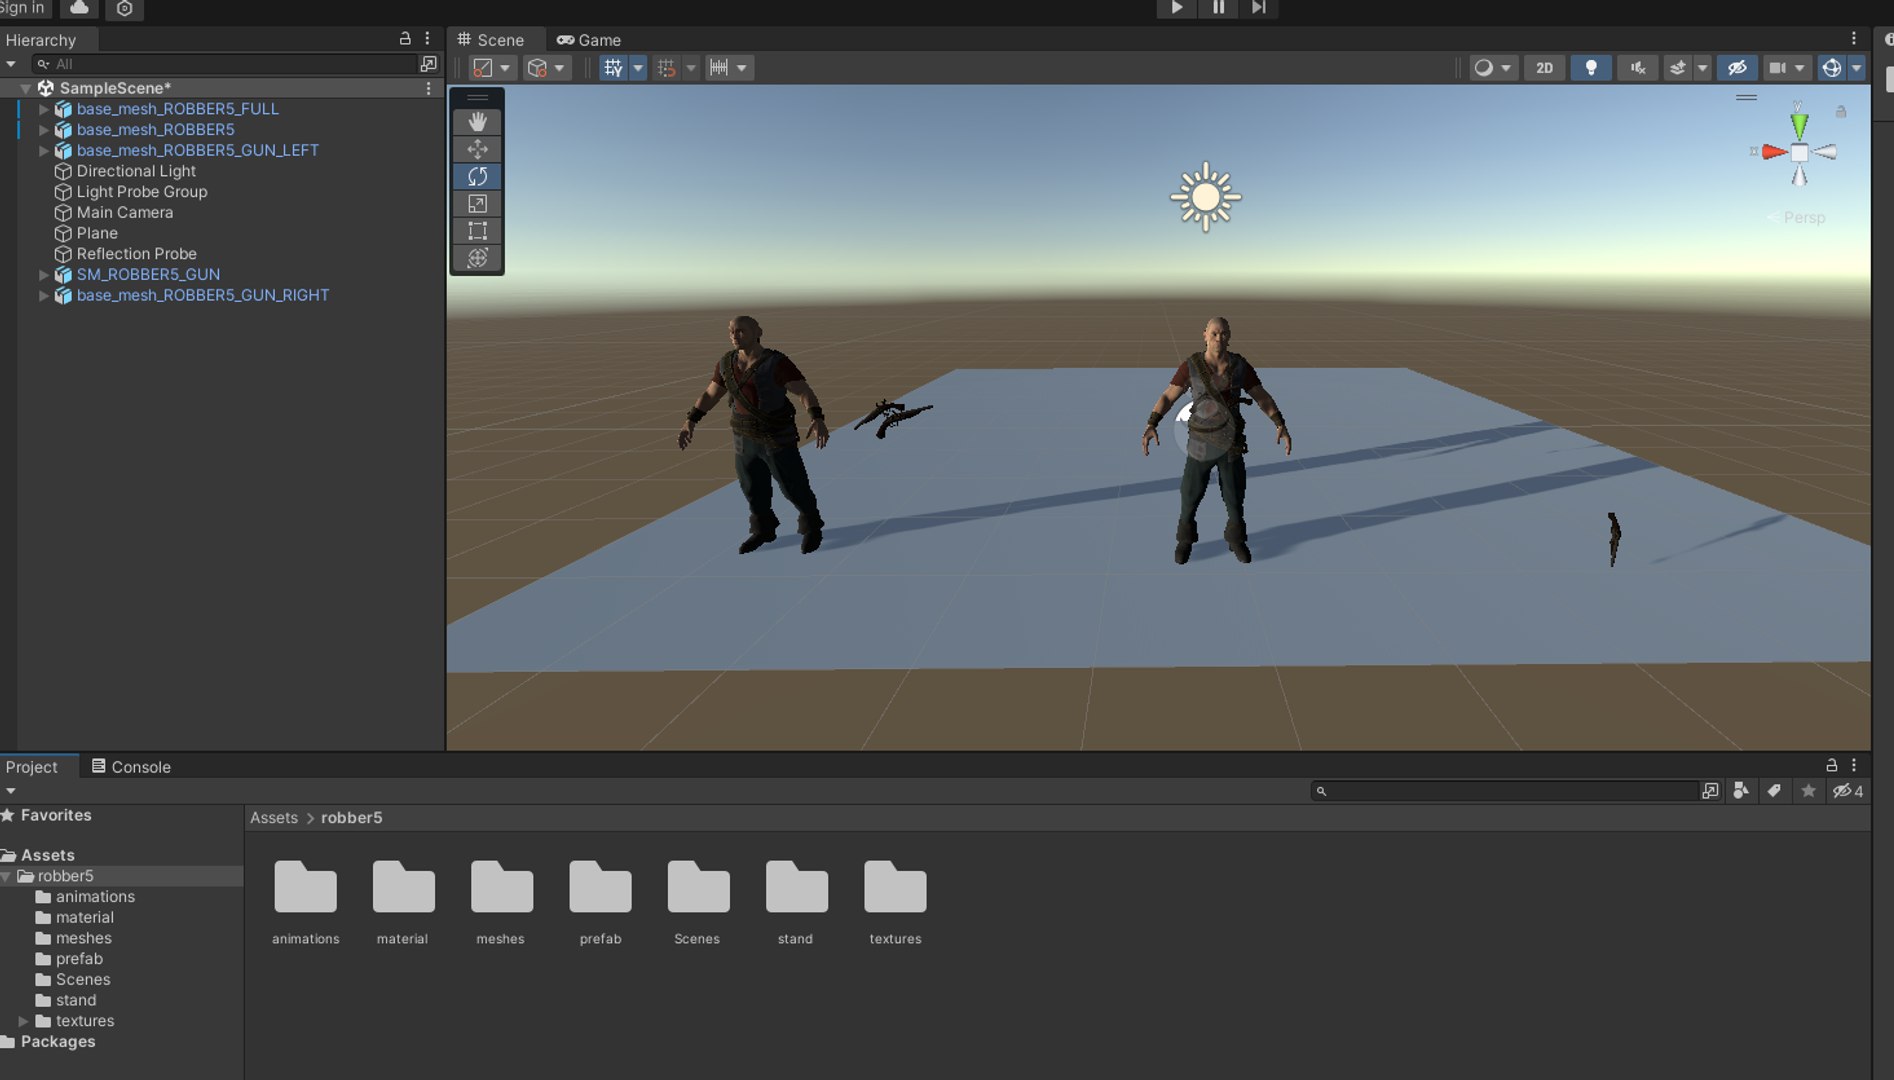The width and height of the screenshot is (1894, 1080).
Task: Click the Hierarchy search field
Action: point(225,64)
